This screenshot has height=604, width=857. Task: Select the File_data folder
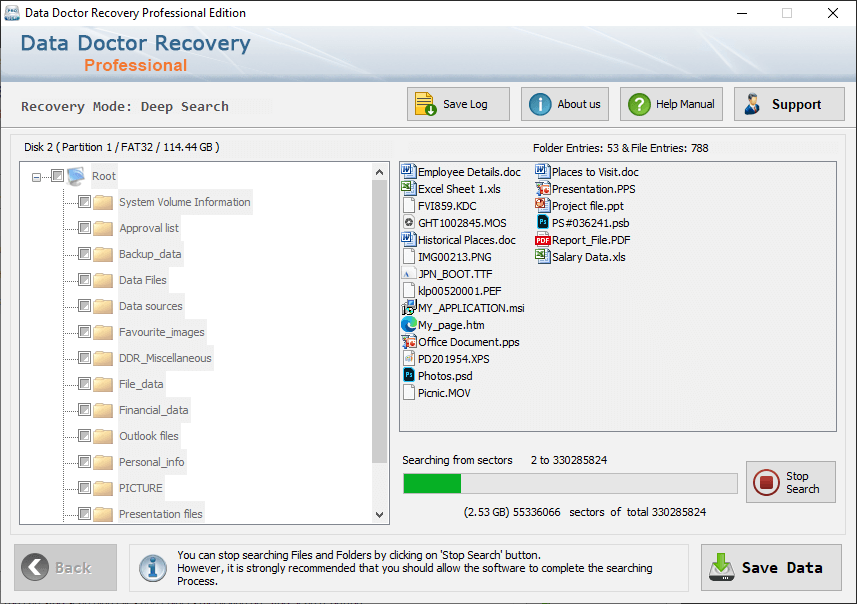pos(141,384)
